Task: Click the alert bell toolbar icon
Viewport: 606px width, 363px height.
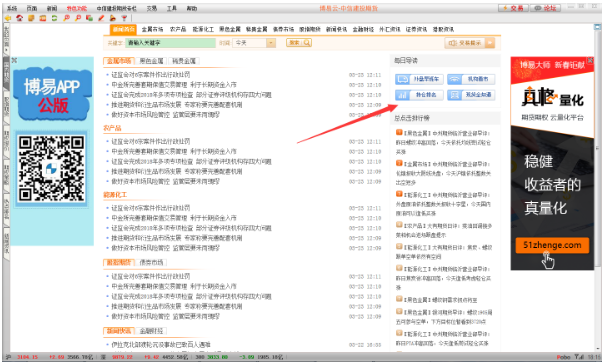Action: pos(112,18)
